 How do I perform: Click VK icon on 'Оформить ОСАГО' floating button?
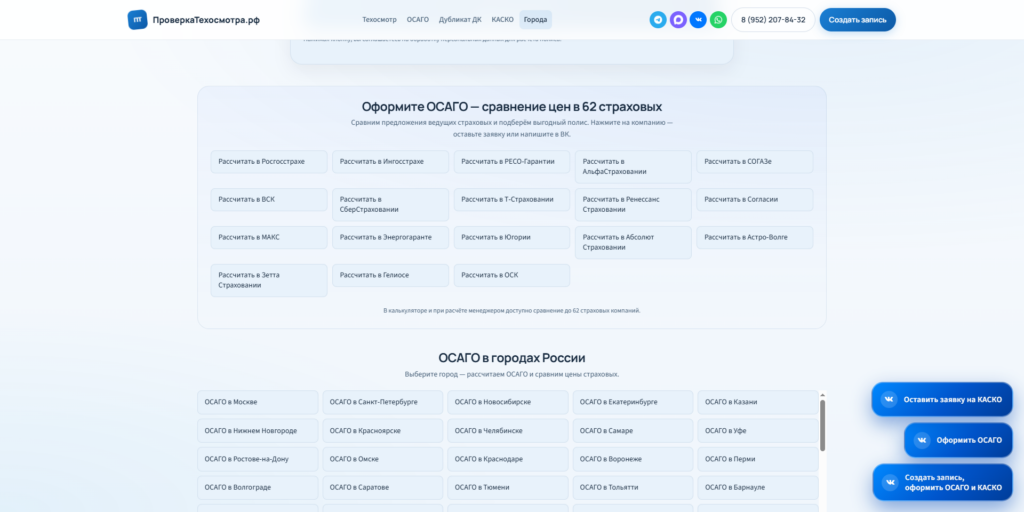point(921,440)
